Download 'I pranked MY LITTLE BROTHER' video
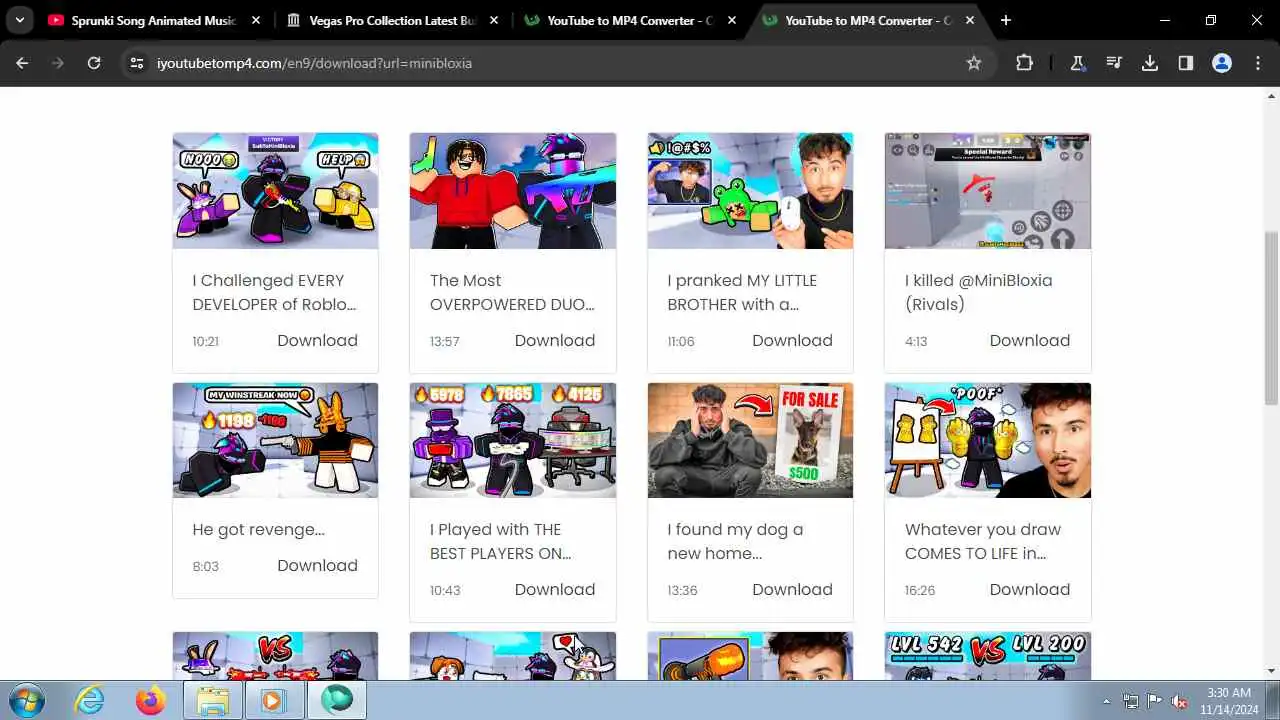Image resolution: width=1280 pixels, height=720 pixels. click(792, 340)
